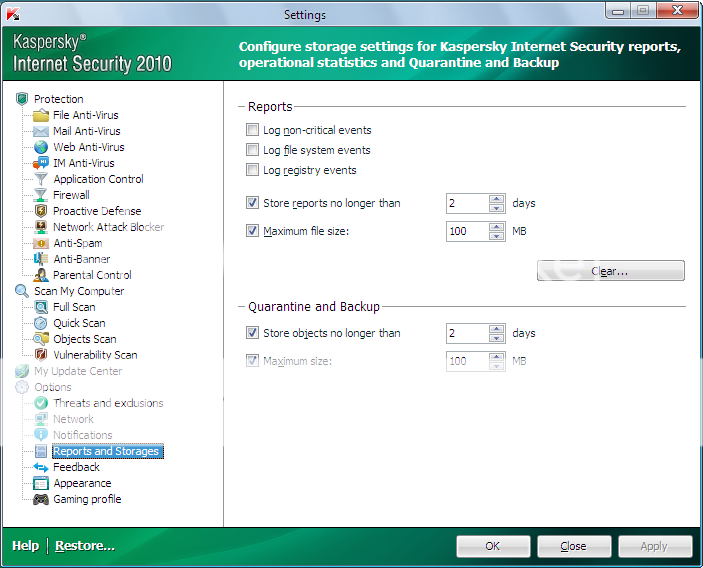
Task: Decrease report storage days with down arrow
Action: (x=496, y=208)
